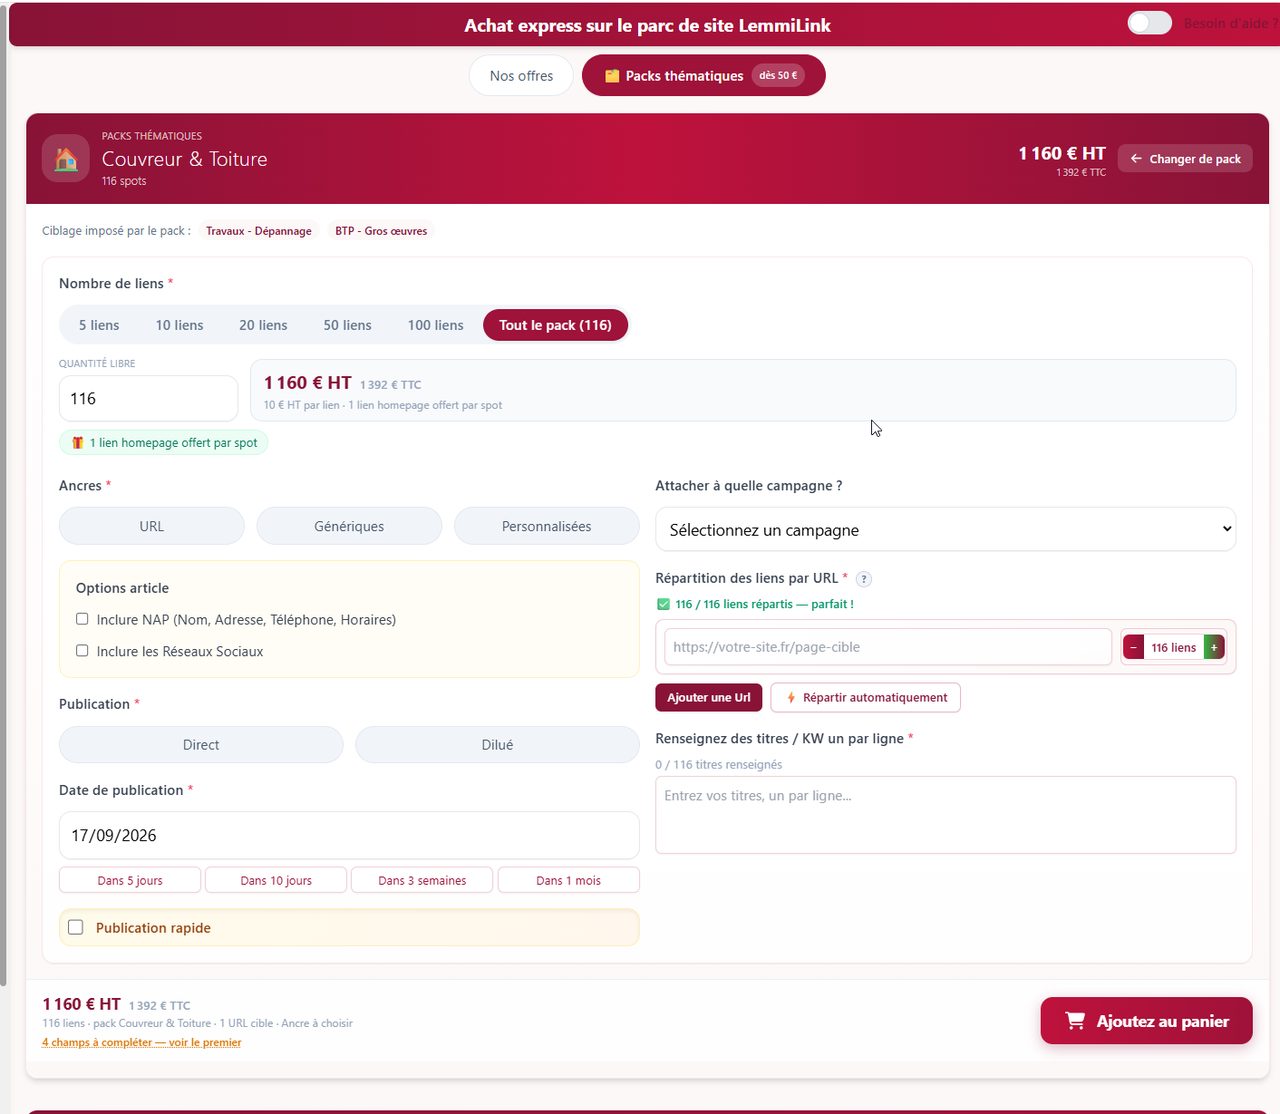Click the gift icon in the homepage offer badge

click(77, 443)
